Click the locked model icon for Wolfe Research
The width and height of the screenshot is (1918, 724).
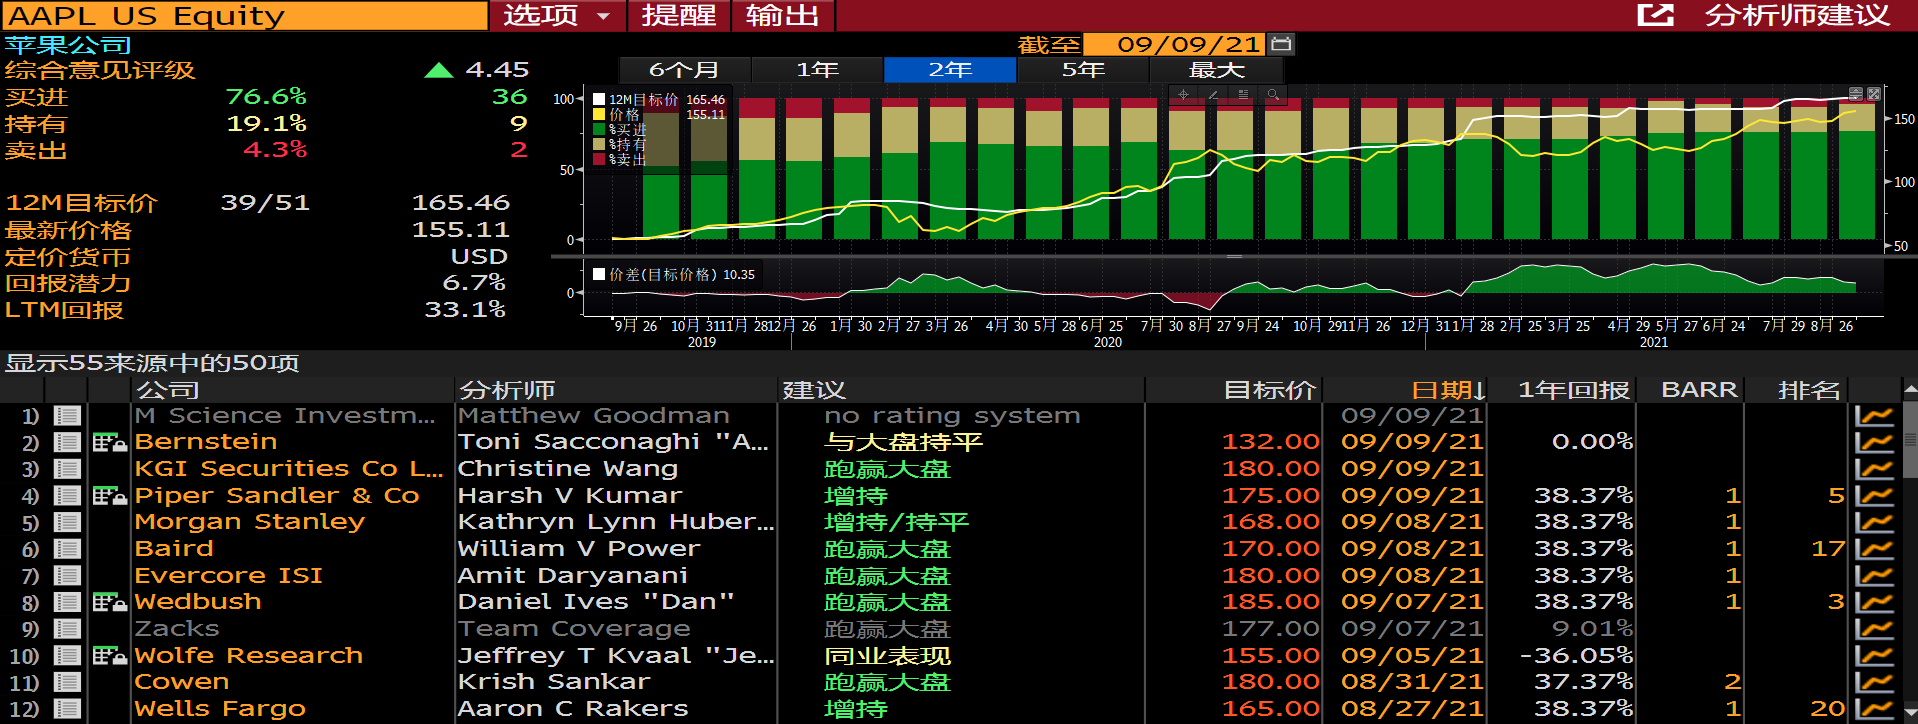click(x=109, y=656)
